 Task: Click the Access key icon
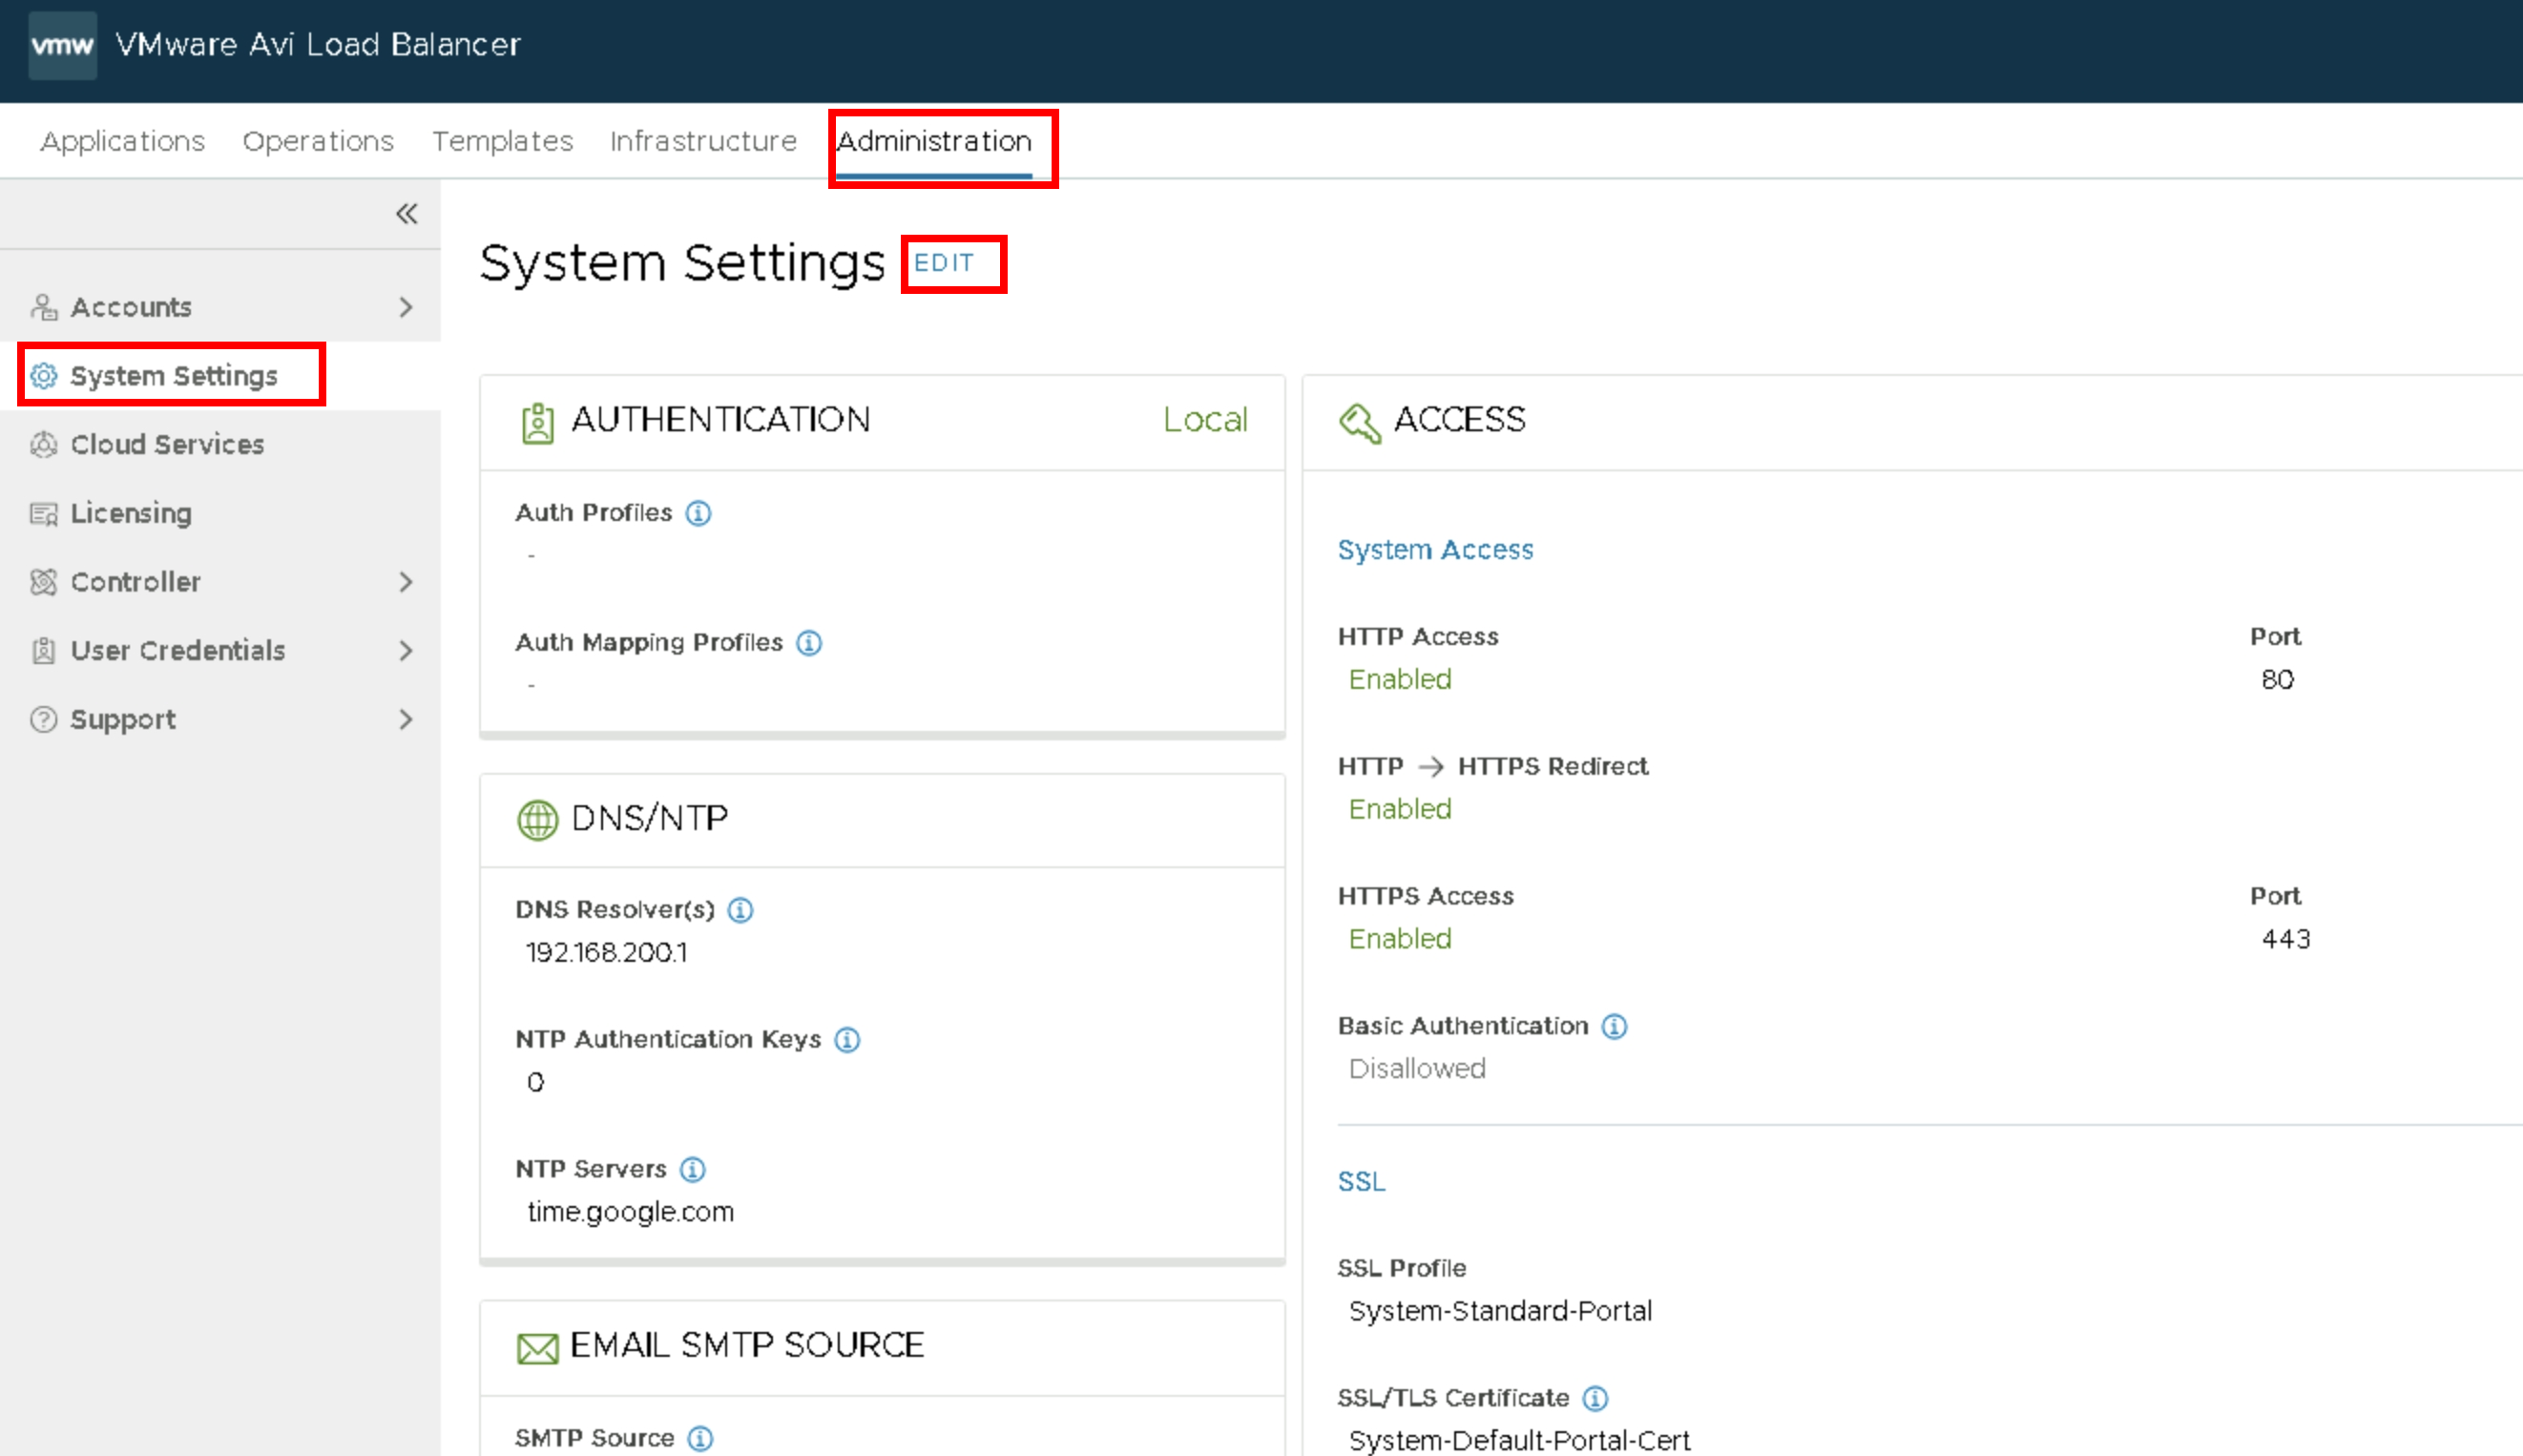pyautogui.click(x=1360, y=423)
